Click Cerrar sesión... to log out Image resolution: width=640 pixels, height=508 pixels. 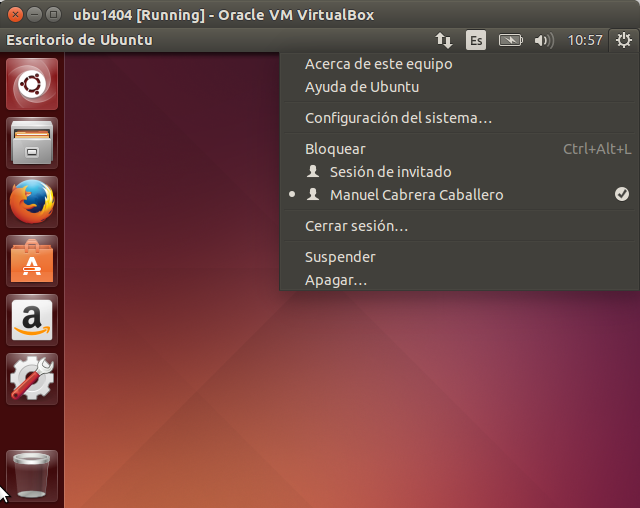coord(459,226)
